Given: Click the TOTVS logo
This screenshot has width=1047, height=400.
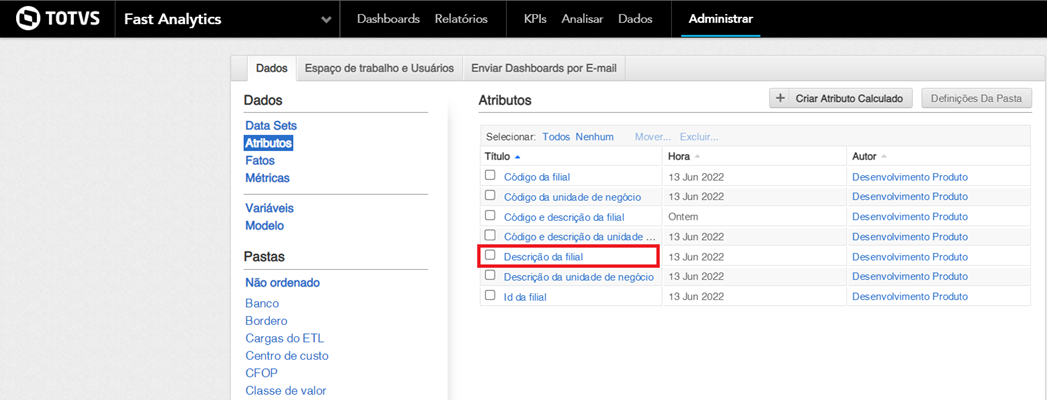Looking at the screenshot, I should [57, 18].
